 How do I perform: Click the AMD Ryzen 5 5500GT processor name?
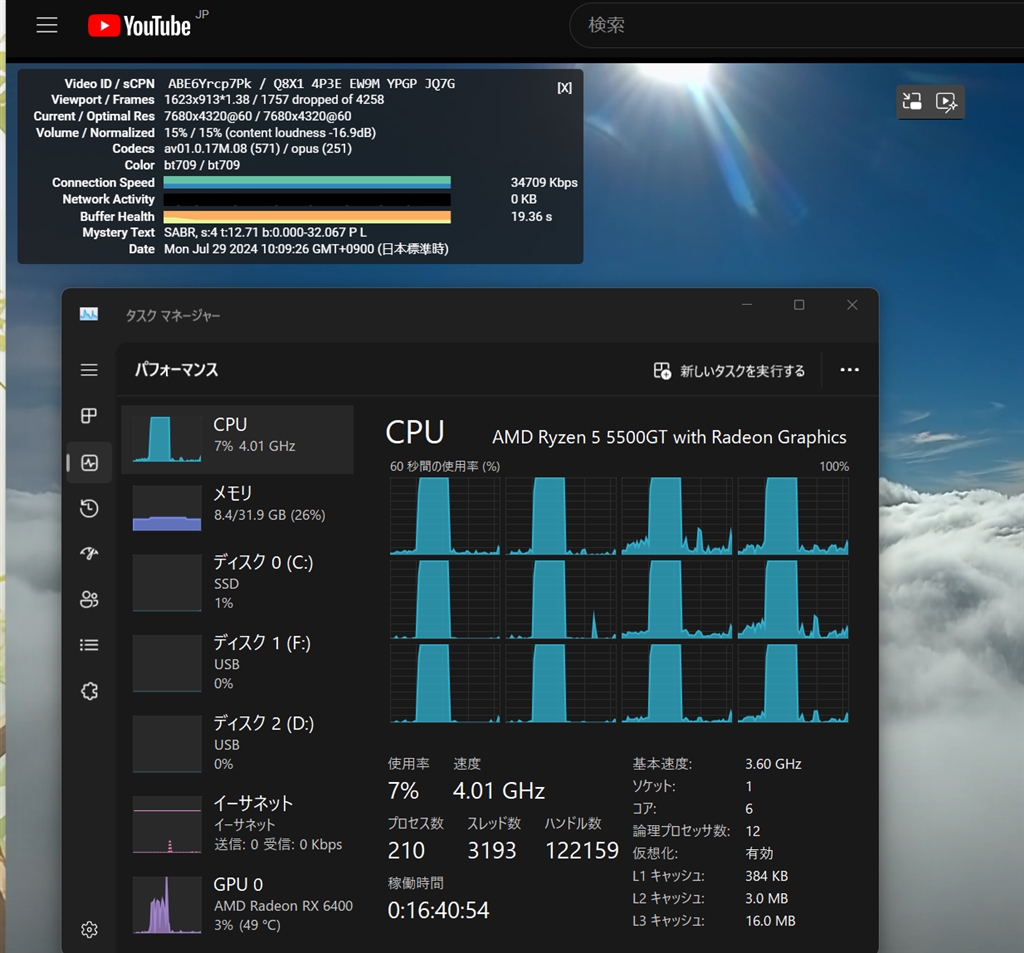(669, 437)
